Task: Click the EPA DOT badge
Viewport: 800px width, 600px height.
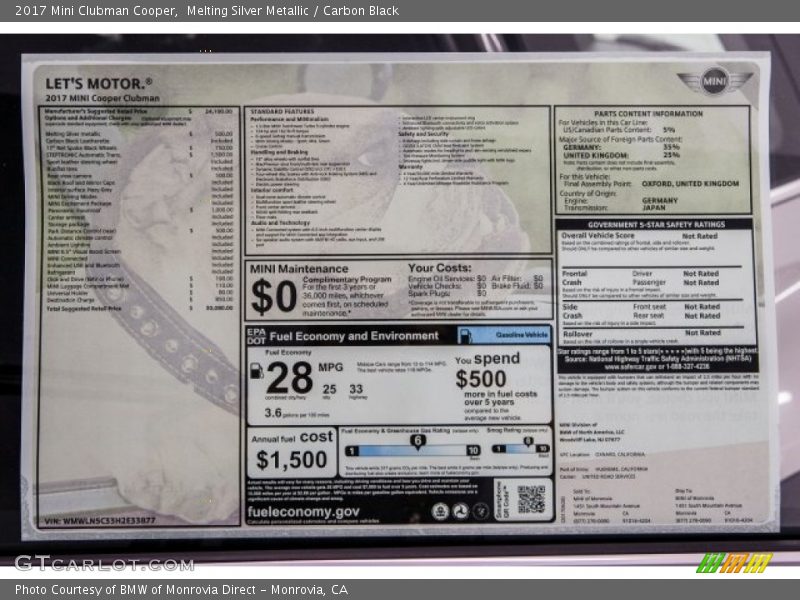Action: coord(257,336)
